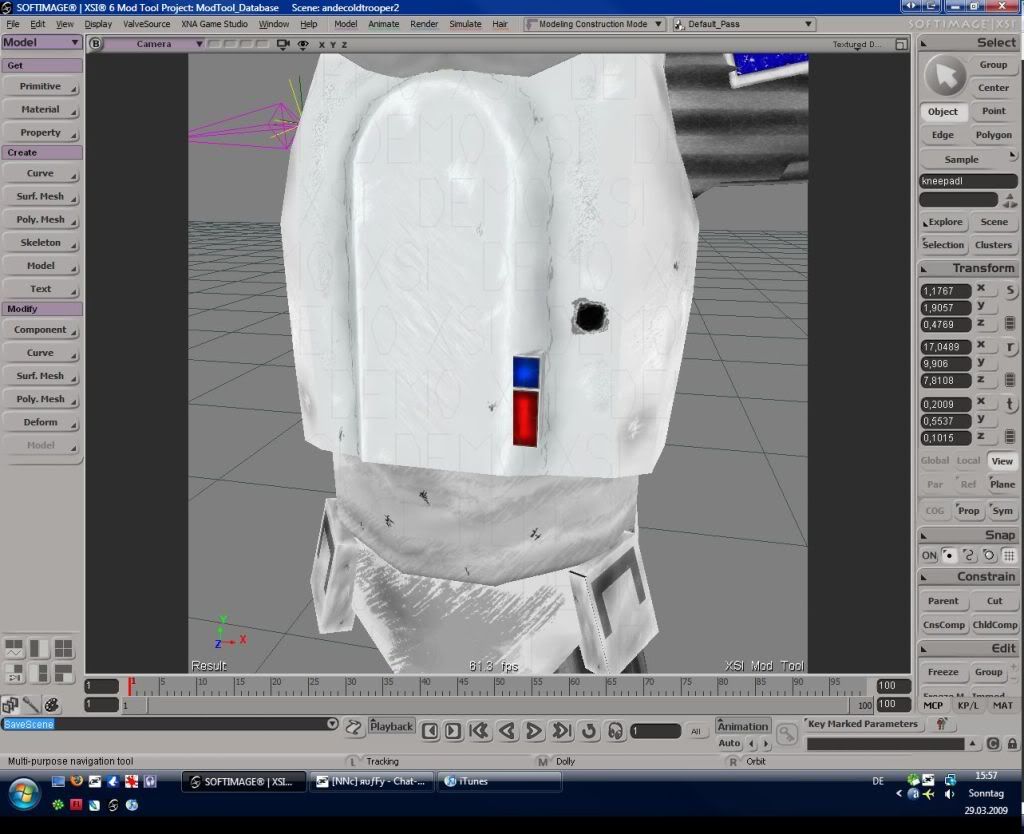Switch to the KP/L tab
1024x834 pixels.
tap(968, 705)
